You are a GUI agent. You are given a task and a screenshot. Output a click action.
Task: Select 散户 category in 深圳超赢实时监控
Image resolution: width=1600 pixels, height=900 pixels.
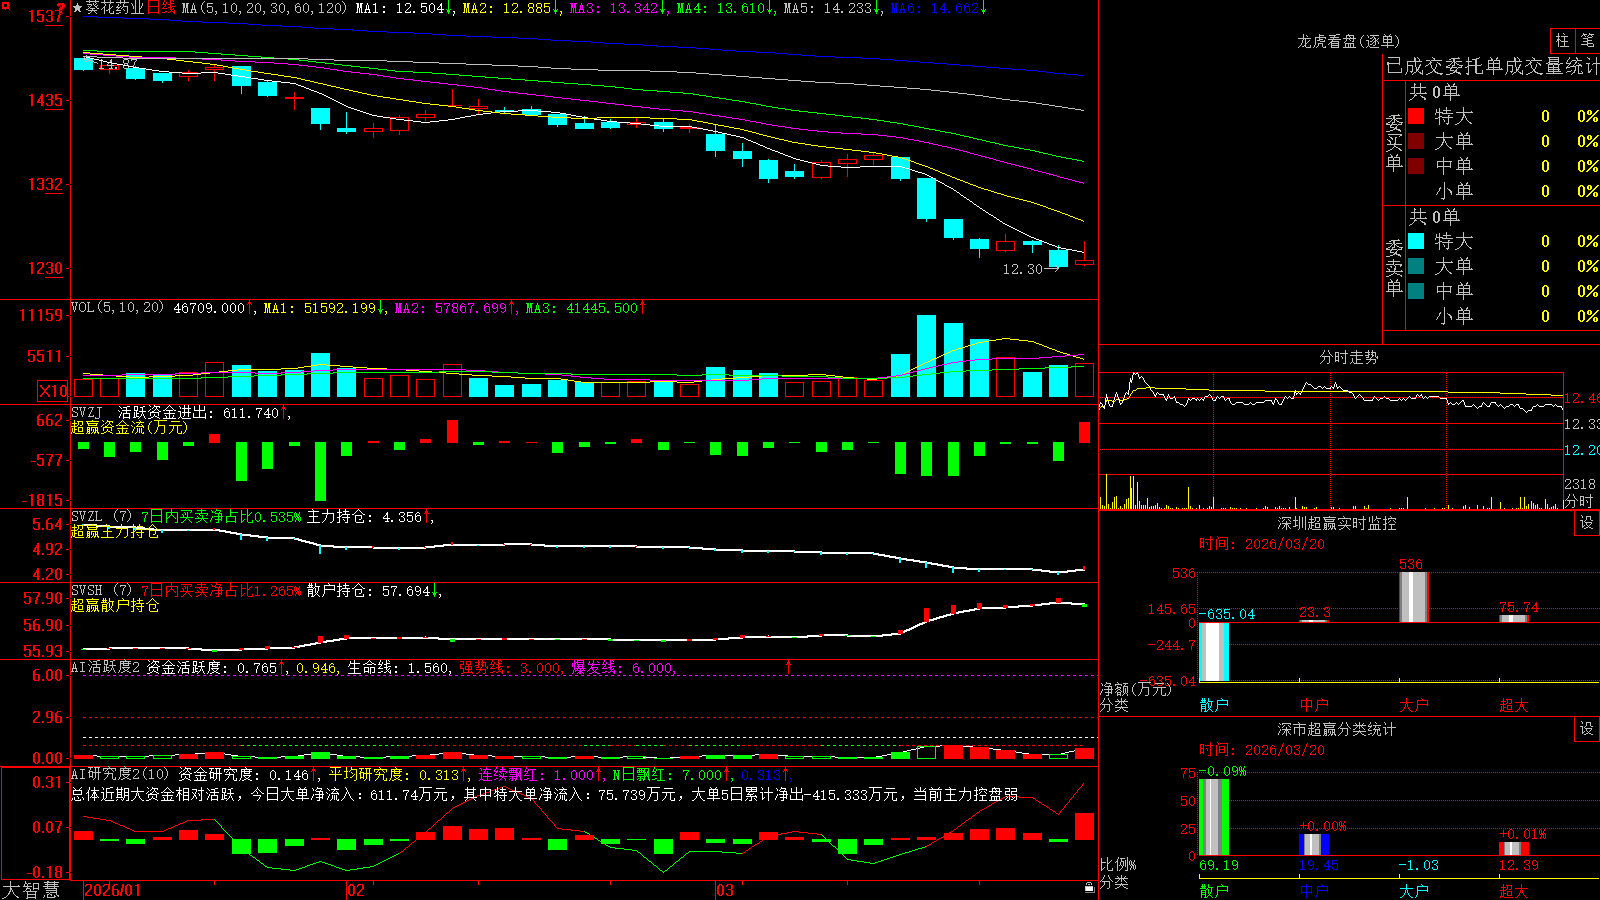click(x=1214, y=705)
